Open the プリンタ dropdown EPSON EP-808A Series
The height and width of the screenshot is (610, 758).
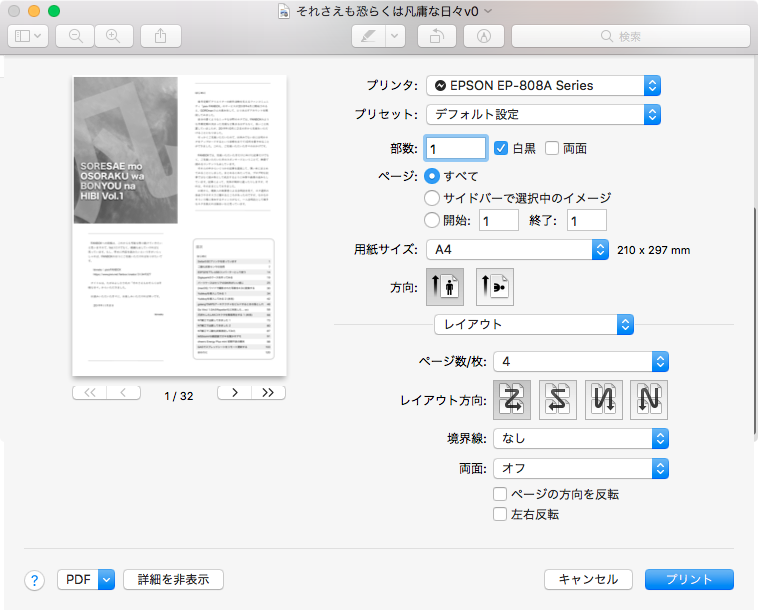click(x=543, y=86)
